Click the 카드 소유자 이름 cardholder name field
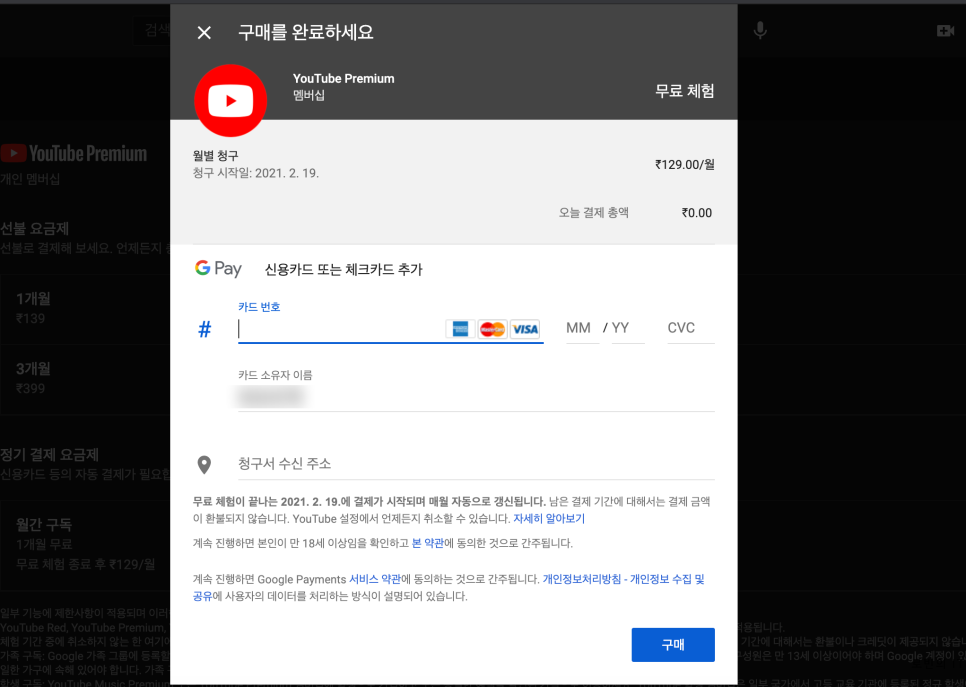This screenshot has height=687, width=966. point(476,396)
